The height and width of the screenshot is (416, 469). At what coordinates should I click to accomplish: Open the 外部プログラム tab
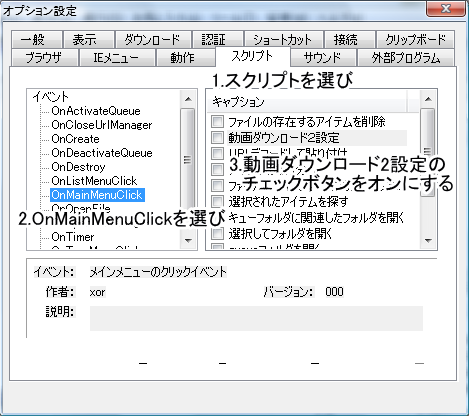[x=406, y=58]
